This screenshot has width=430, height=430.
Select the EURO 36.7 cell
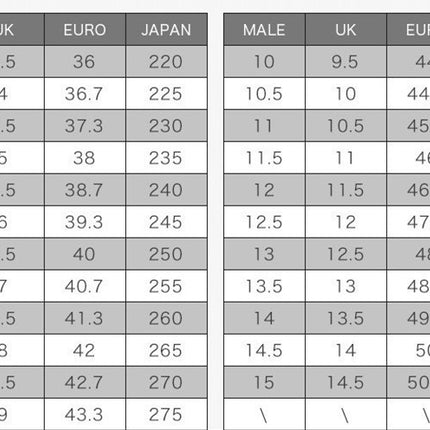pyautogui.click(x=85, y=94)
